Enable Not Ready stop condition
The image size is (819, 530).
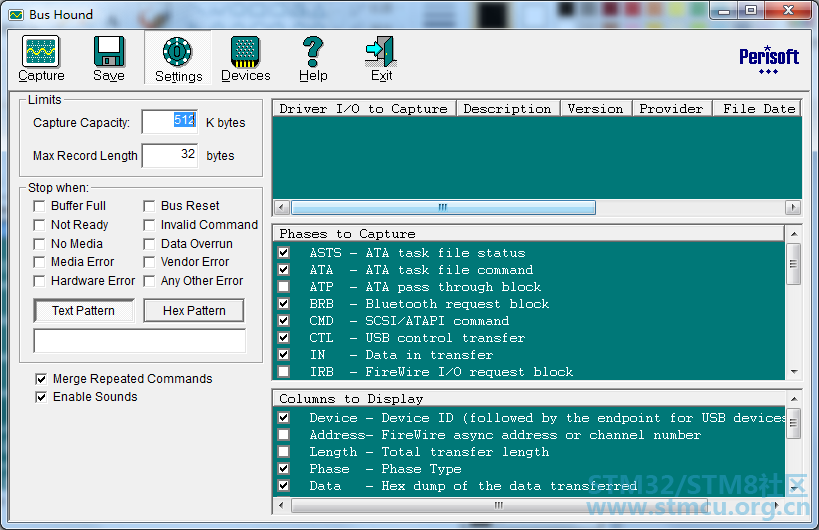pos(39,225)
